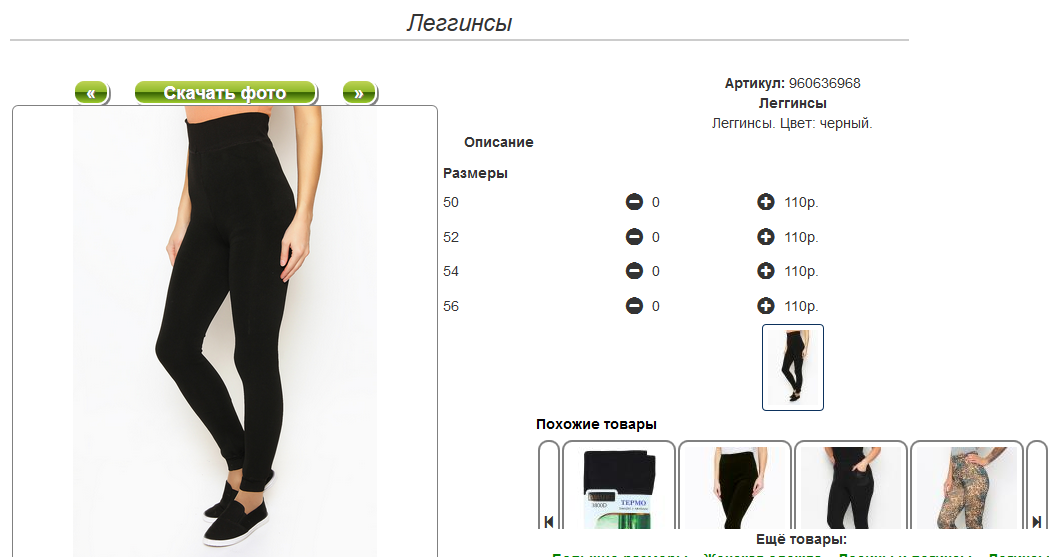
Task: Increase quantity for size 52
Action: point(765,237)
